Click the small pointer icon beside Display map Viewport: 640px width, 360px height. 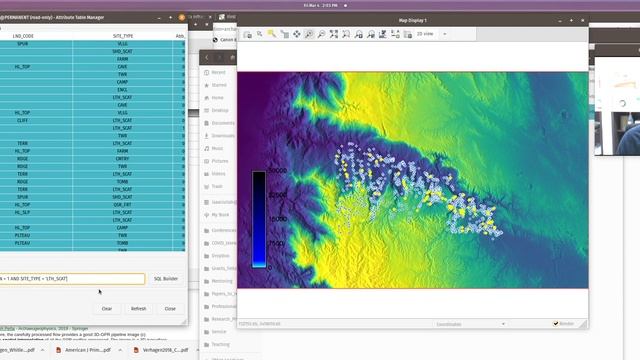[260, 34]
